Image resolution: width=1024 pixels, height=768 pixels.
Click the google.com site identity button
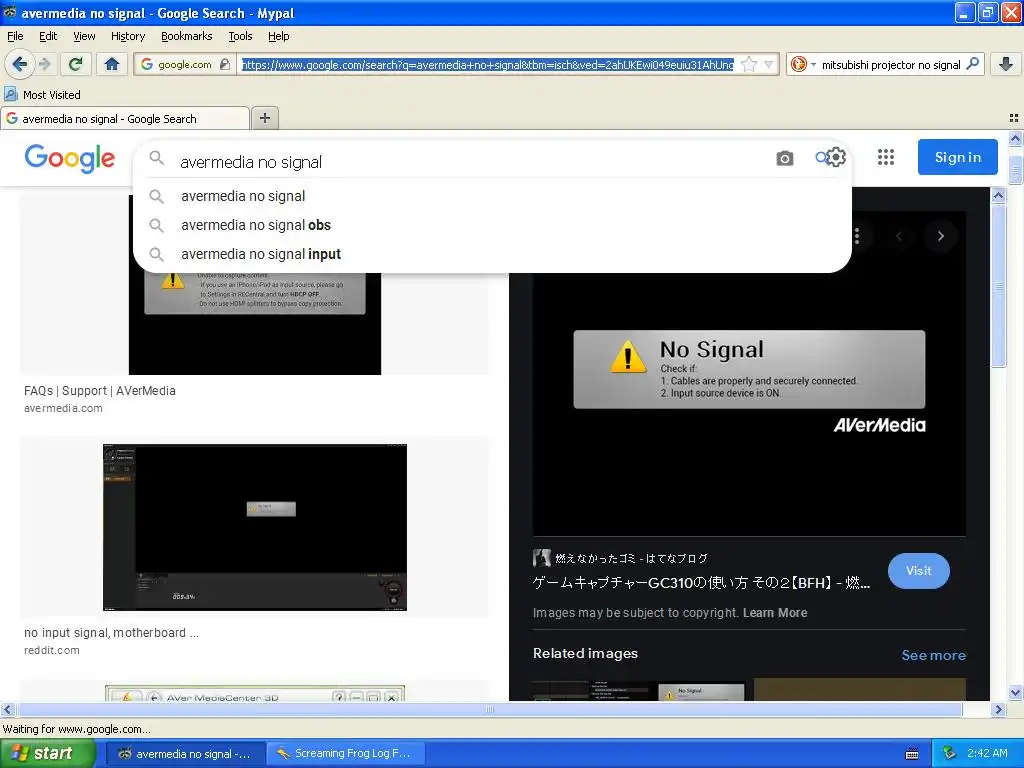point(184,64)
